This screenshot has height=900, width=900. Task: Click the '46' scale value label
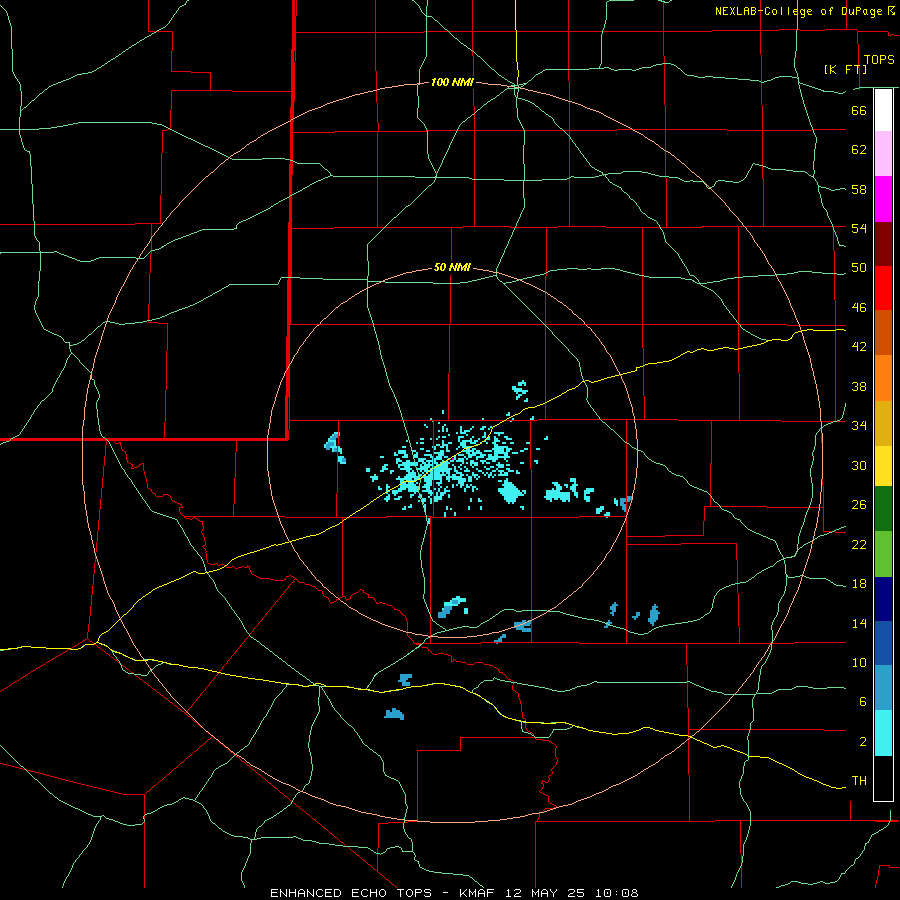click(x=859, y=308)
